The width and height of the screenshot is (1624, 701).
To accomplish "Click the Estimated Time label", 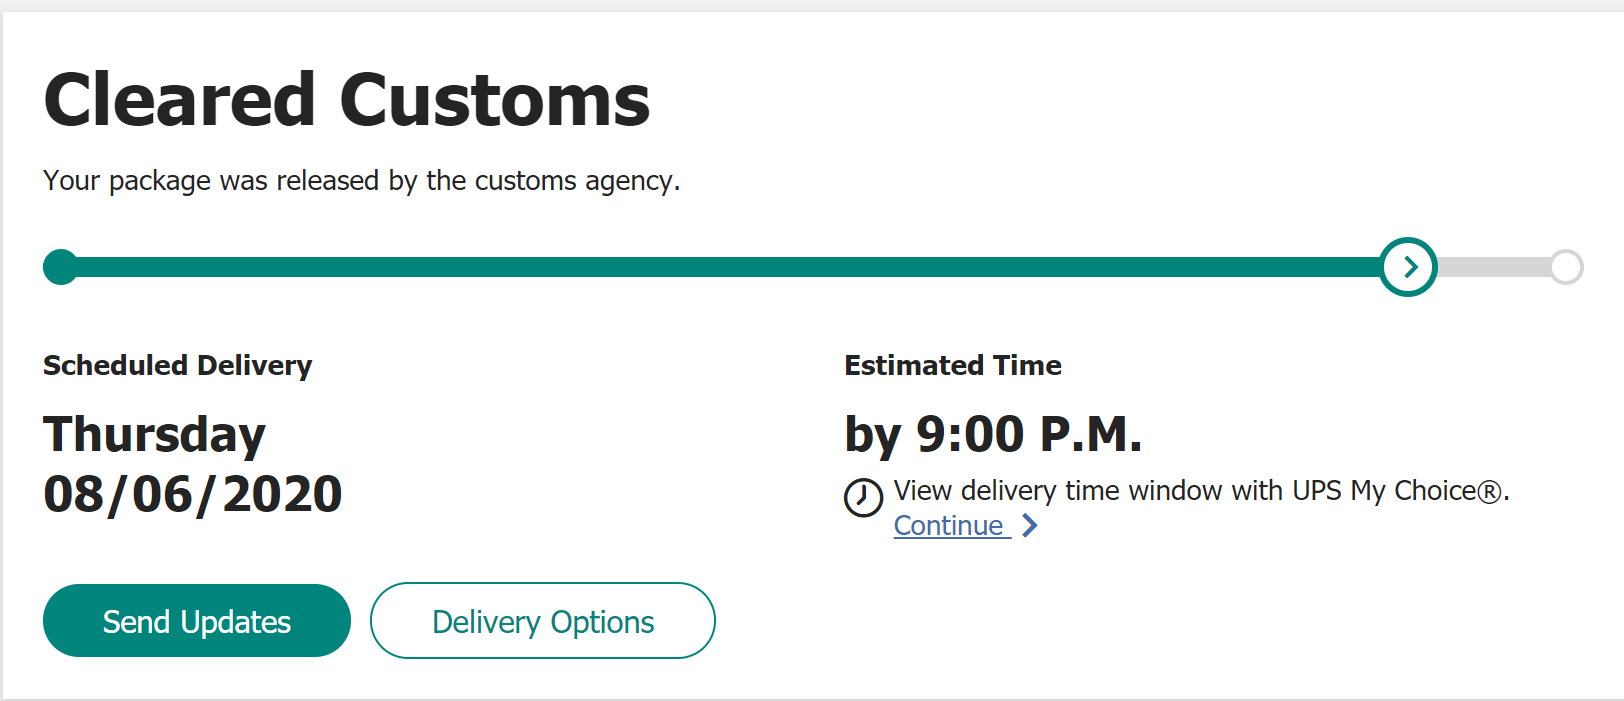I will tap(953, 366).
